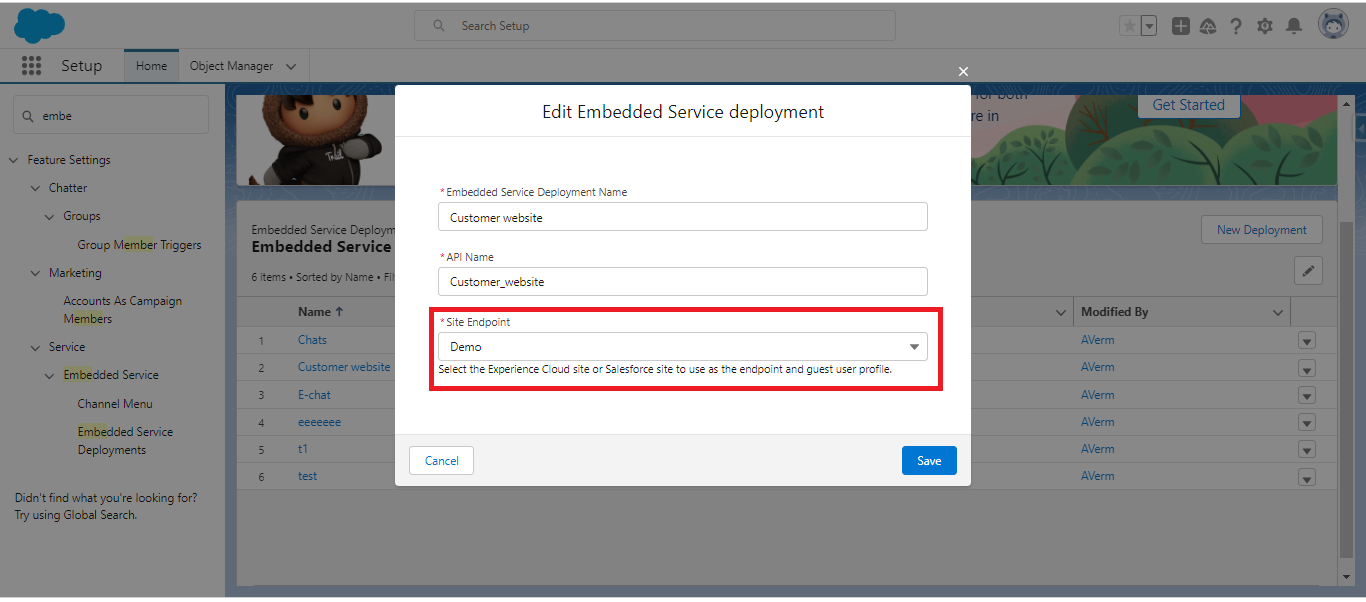Click the Save button
Screen dimensions: 1366x602
929,461
